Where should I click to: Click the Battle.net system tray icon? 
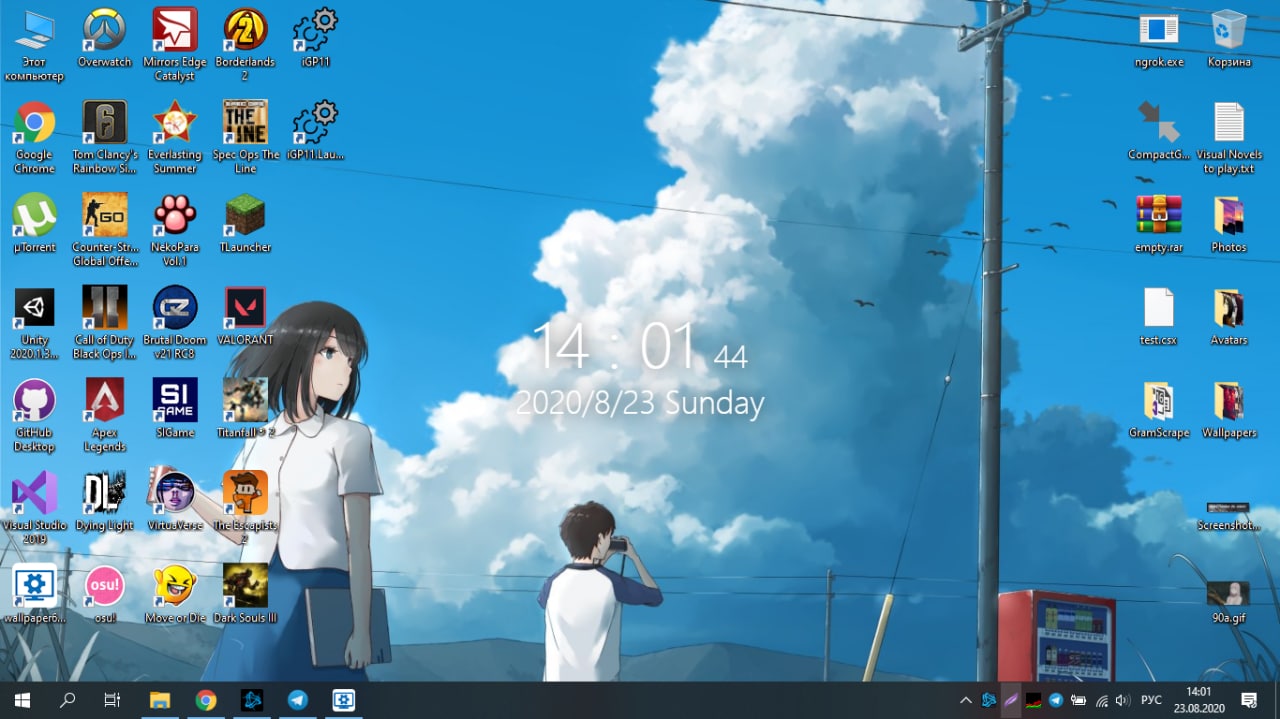(x=989, y=700)
